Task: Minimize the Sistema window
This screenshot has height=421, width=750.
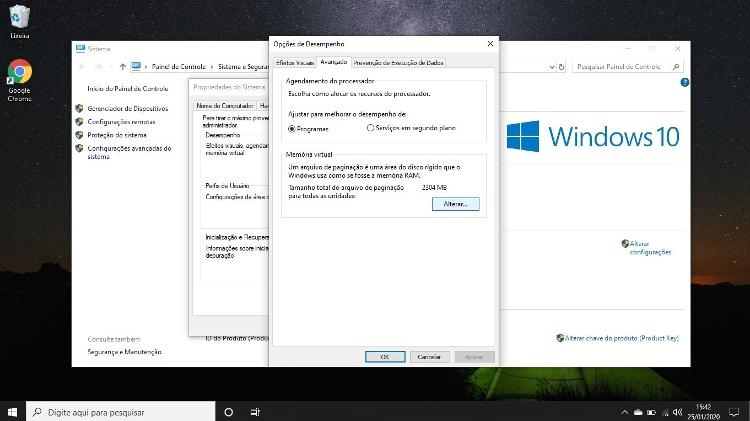Action: [628, 48]
